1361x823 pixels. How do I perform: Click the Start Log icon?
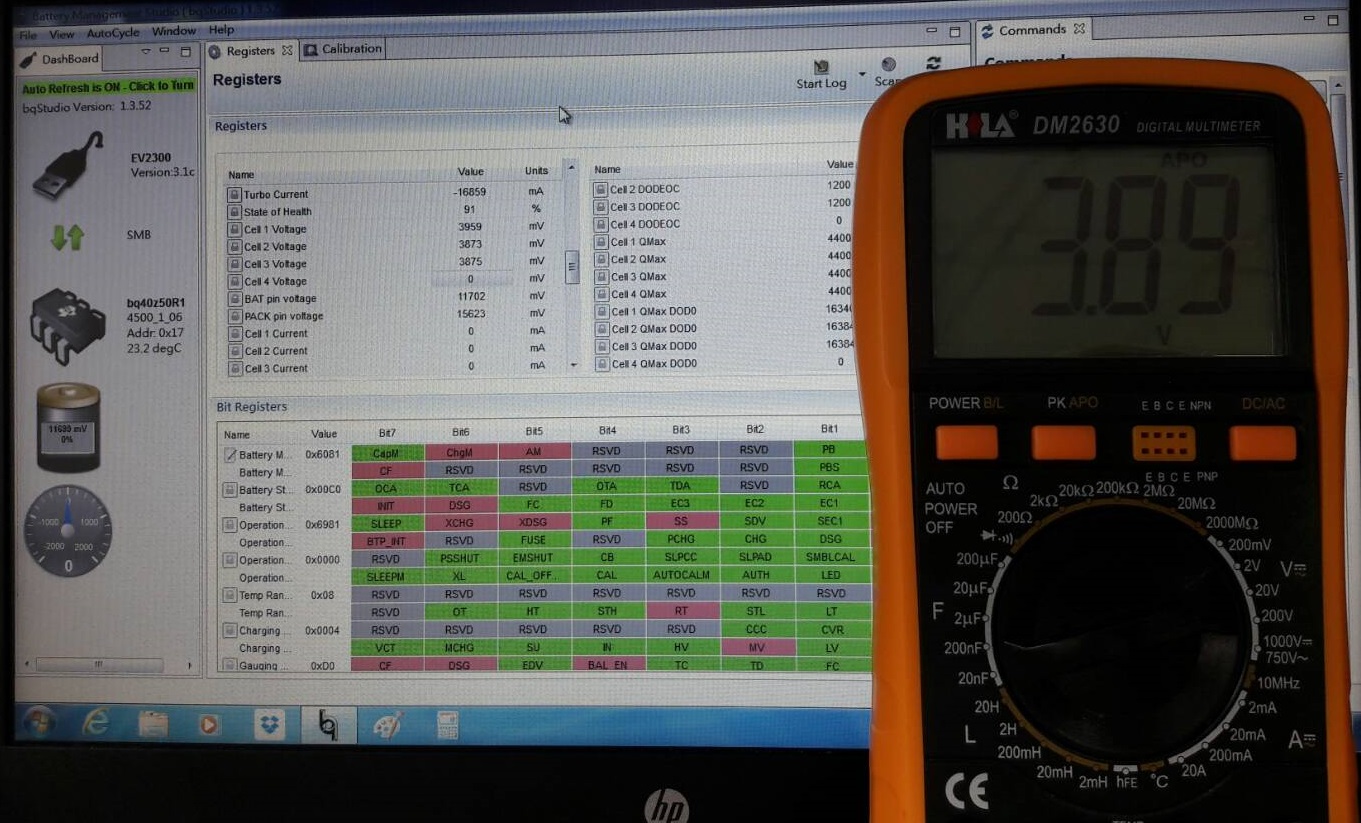coord(821,67)
